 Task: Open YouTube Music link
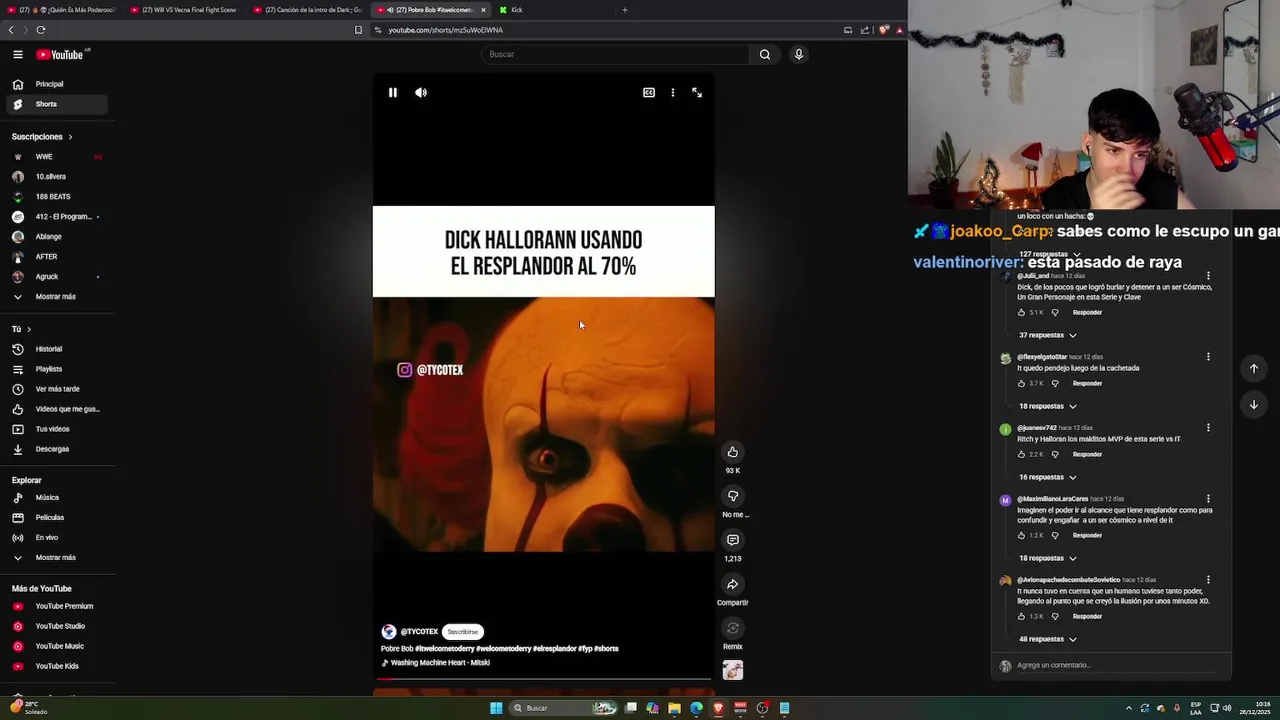click(x=56, y=646)
